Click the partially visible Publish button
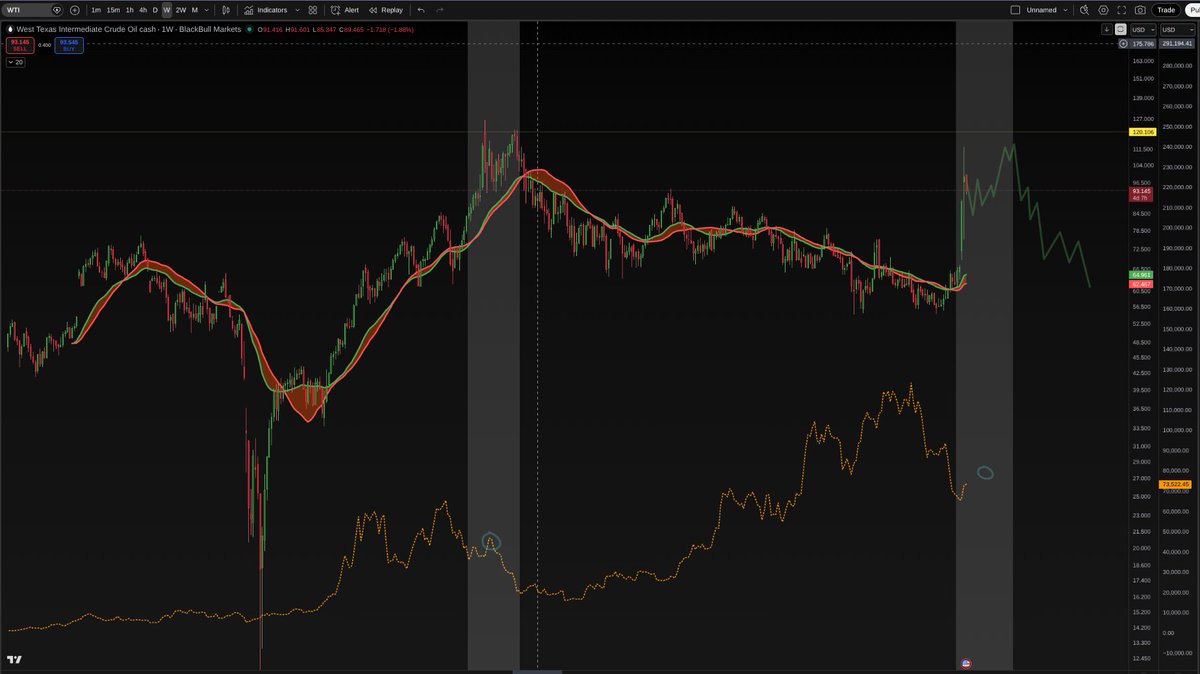Screen dimensions: 1200x674 click(1192, 10)
